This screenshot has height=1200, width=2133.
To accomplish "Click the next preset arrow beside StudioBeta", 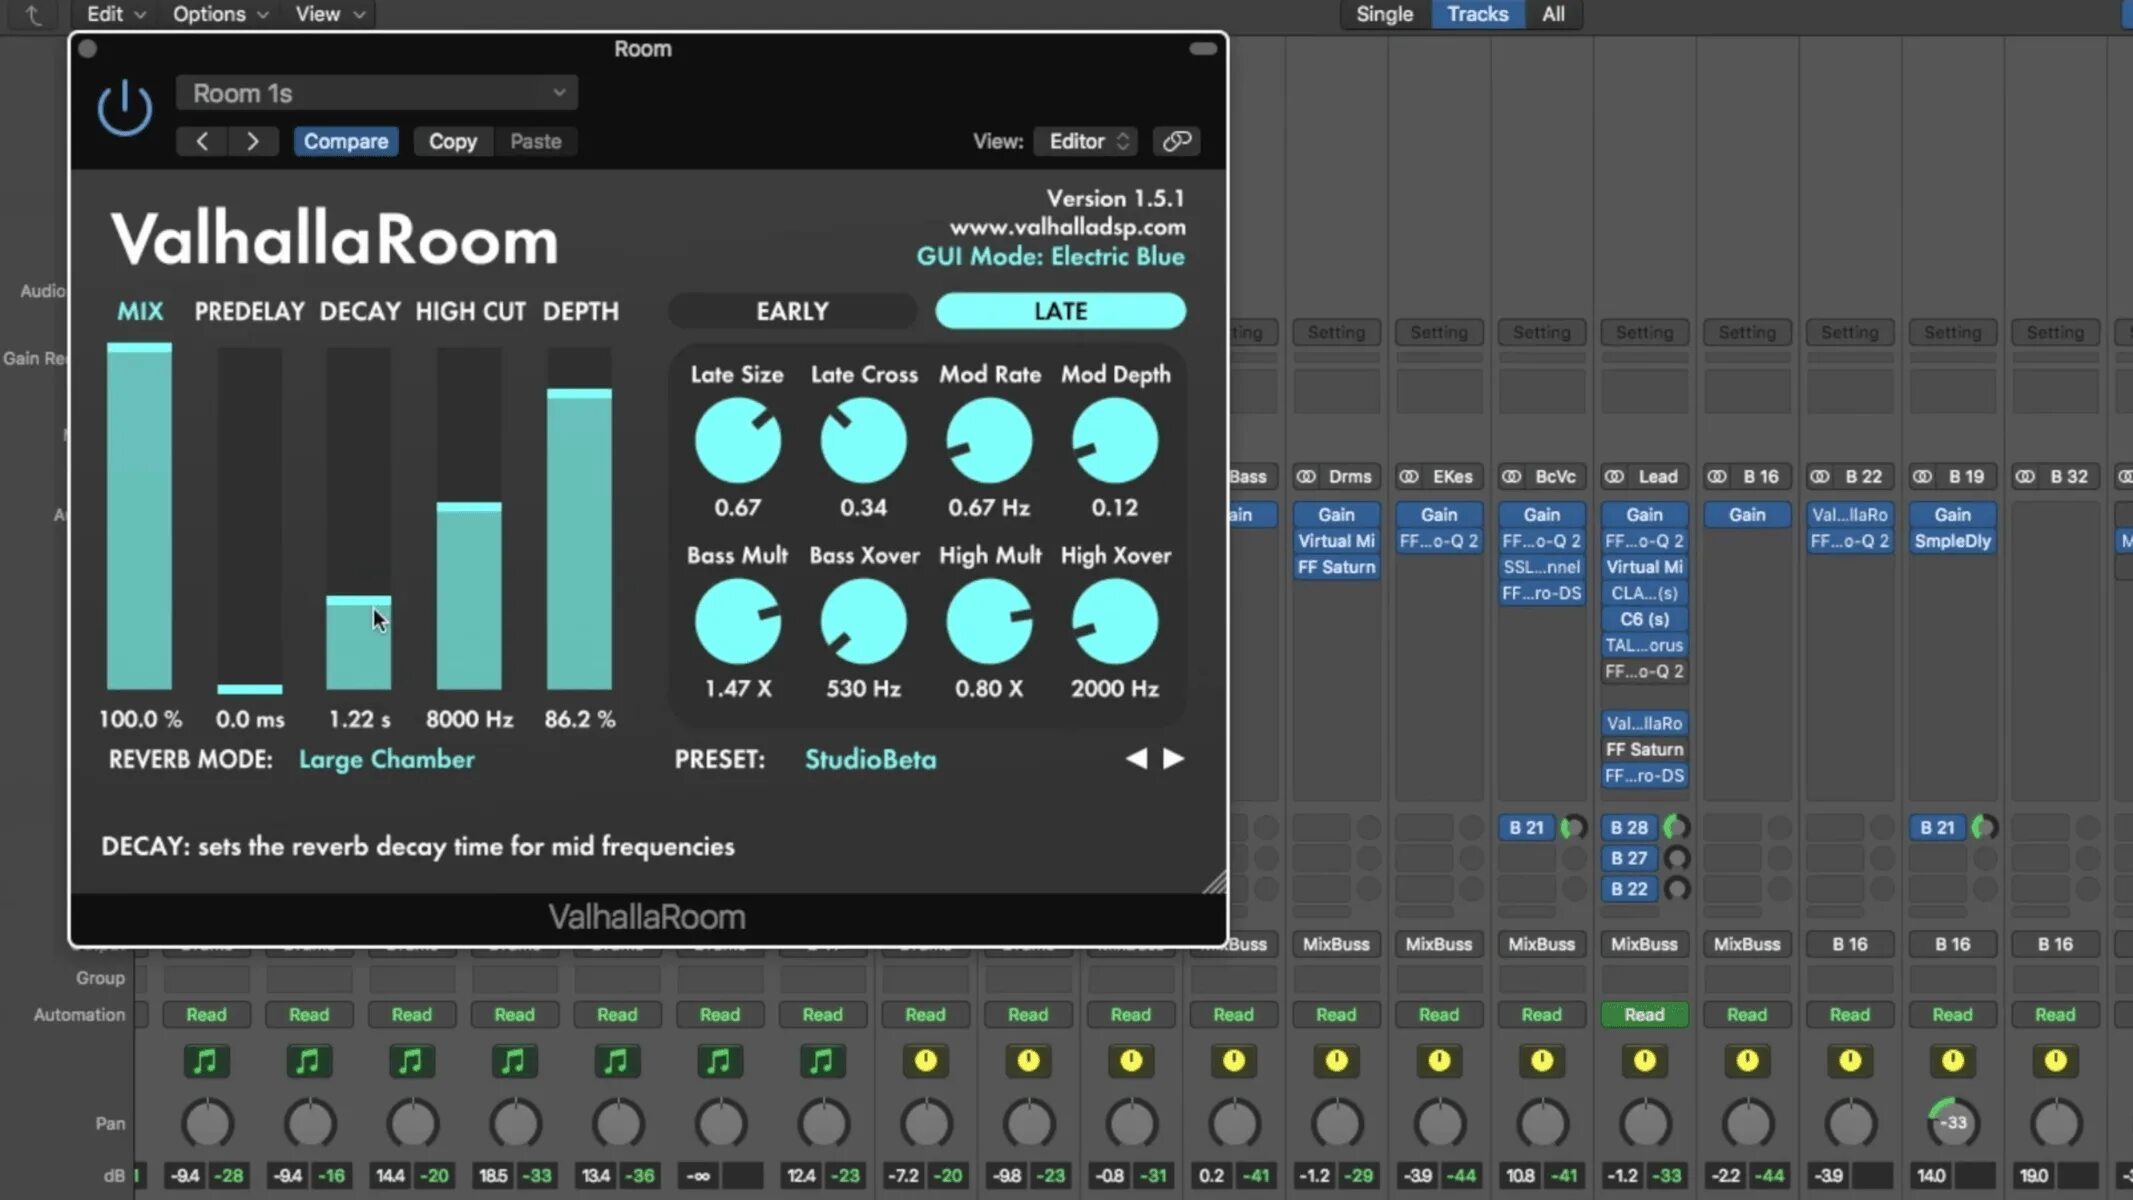I will pyautogui.click(x=1173, y=759).
